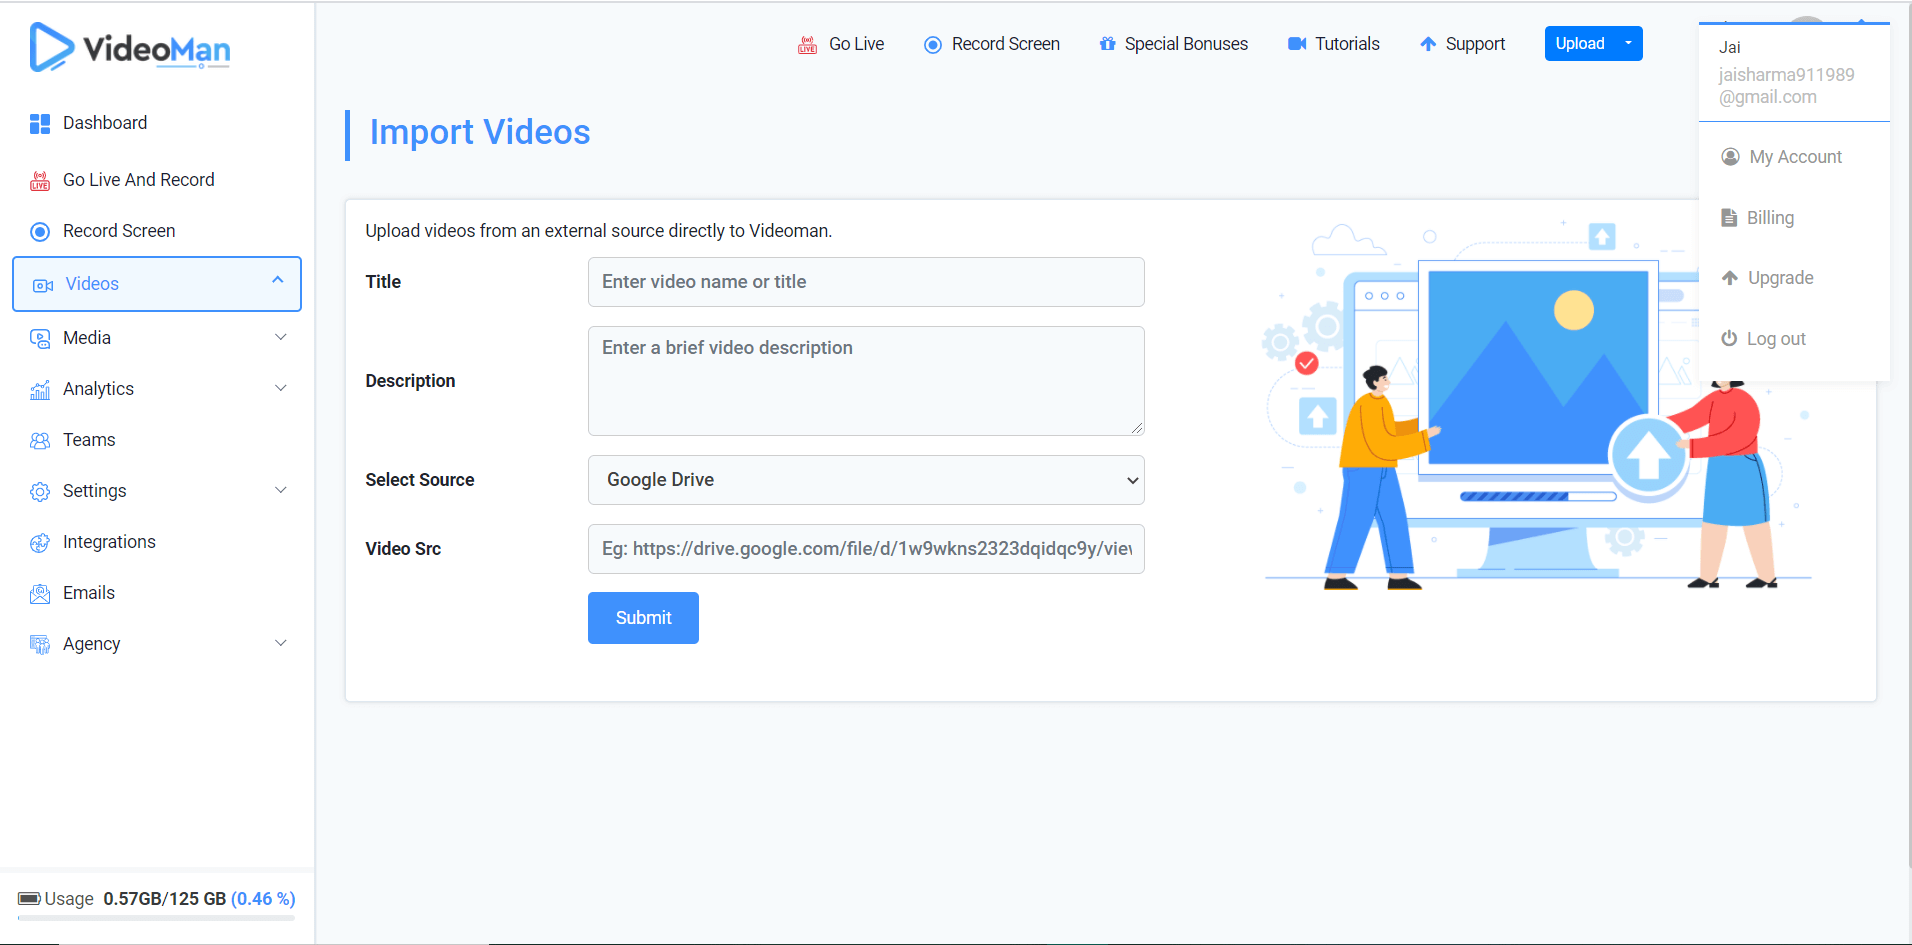
Task: Expand the Analytics section chevron
Action: [x=281, y=388]
